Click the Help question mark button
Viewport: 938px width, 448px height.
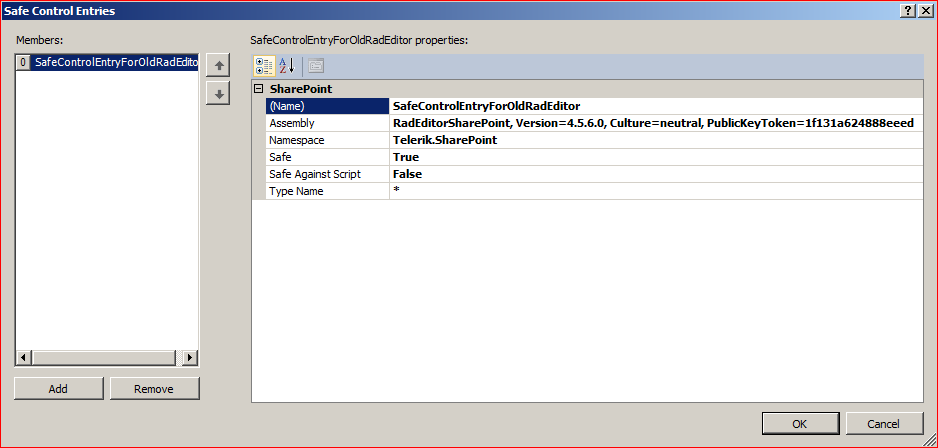click(907, 10)
